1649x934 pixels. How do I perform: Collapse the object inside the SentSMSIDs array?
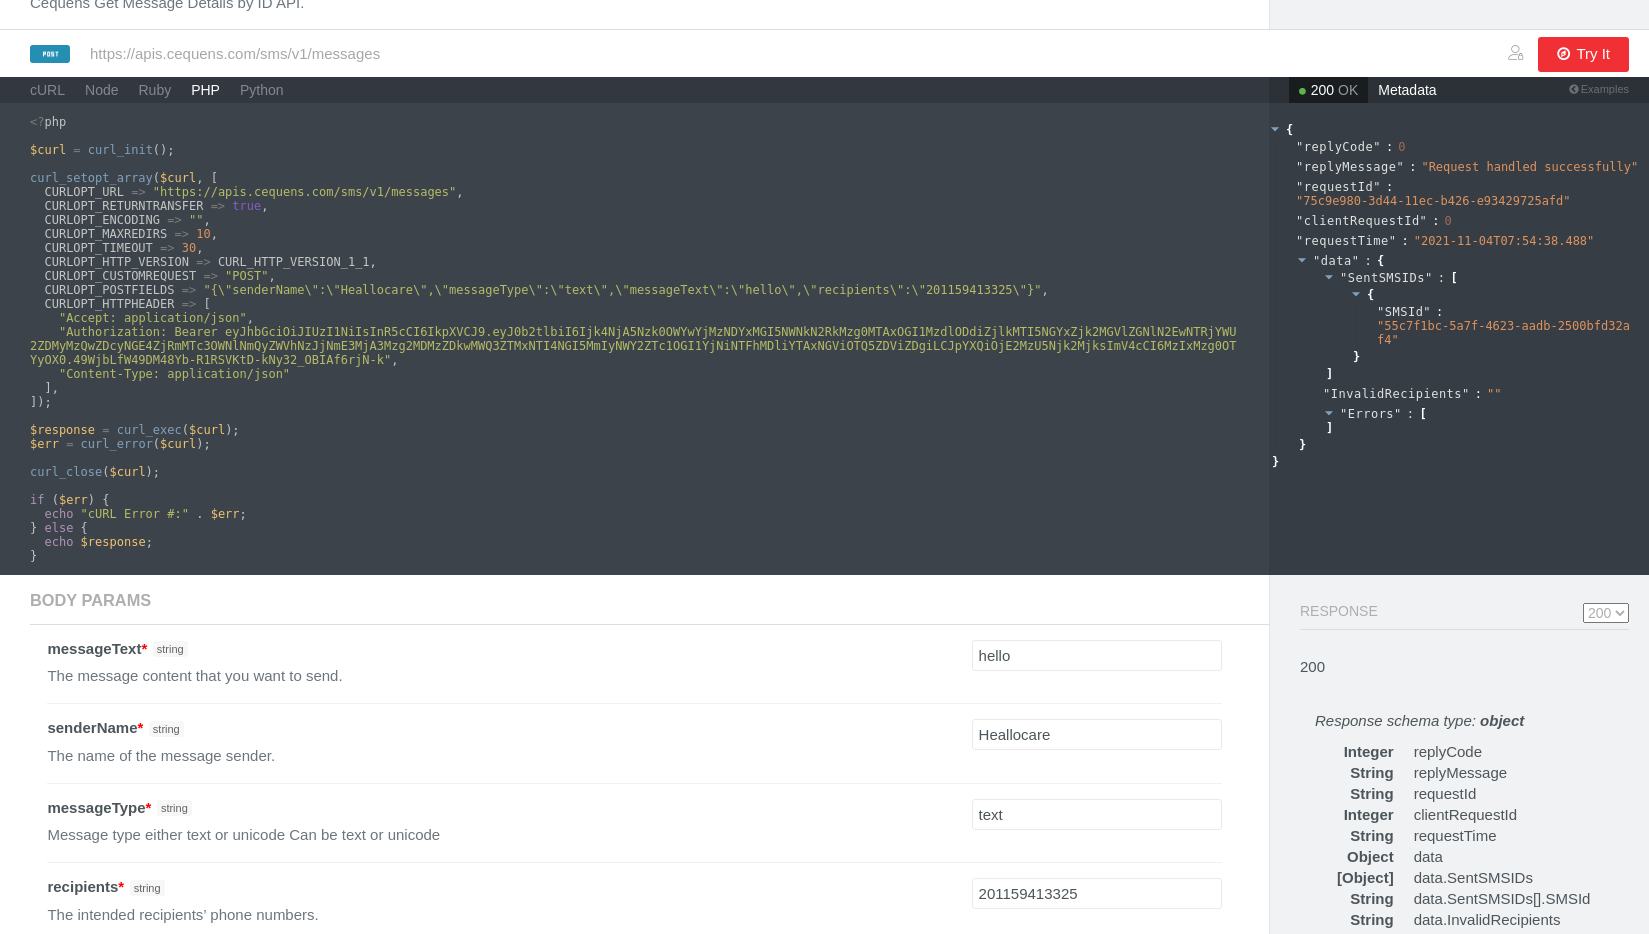1356,294
